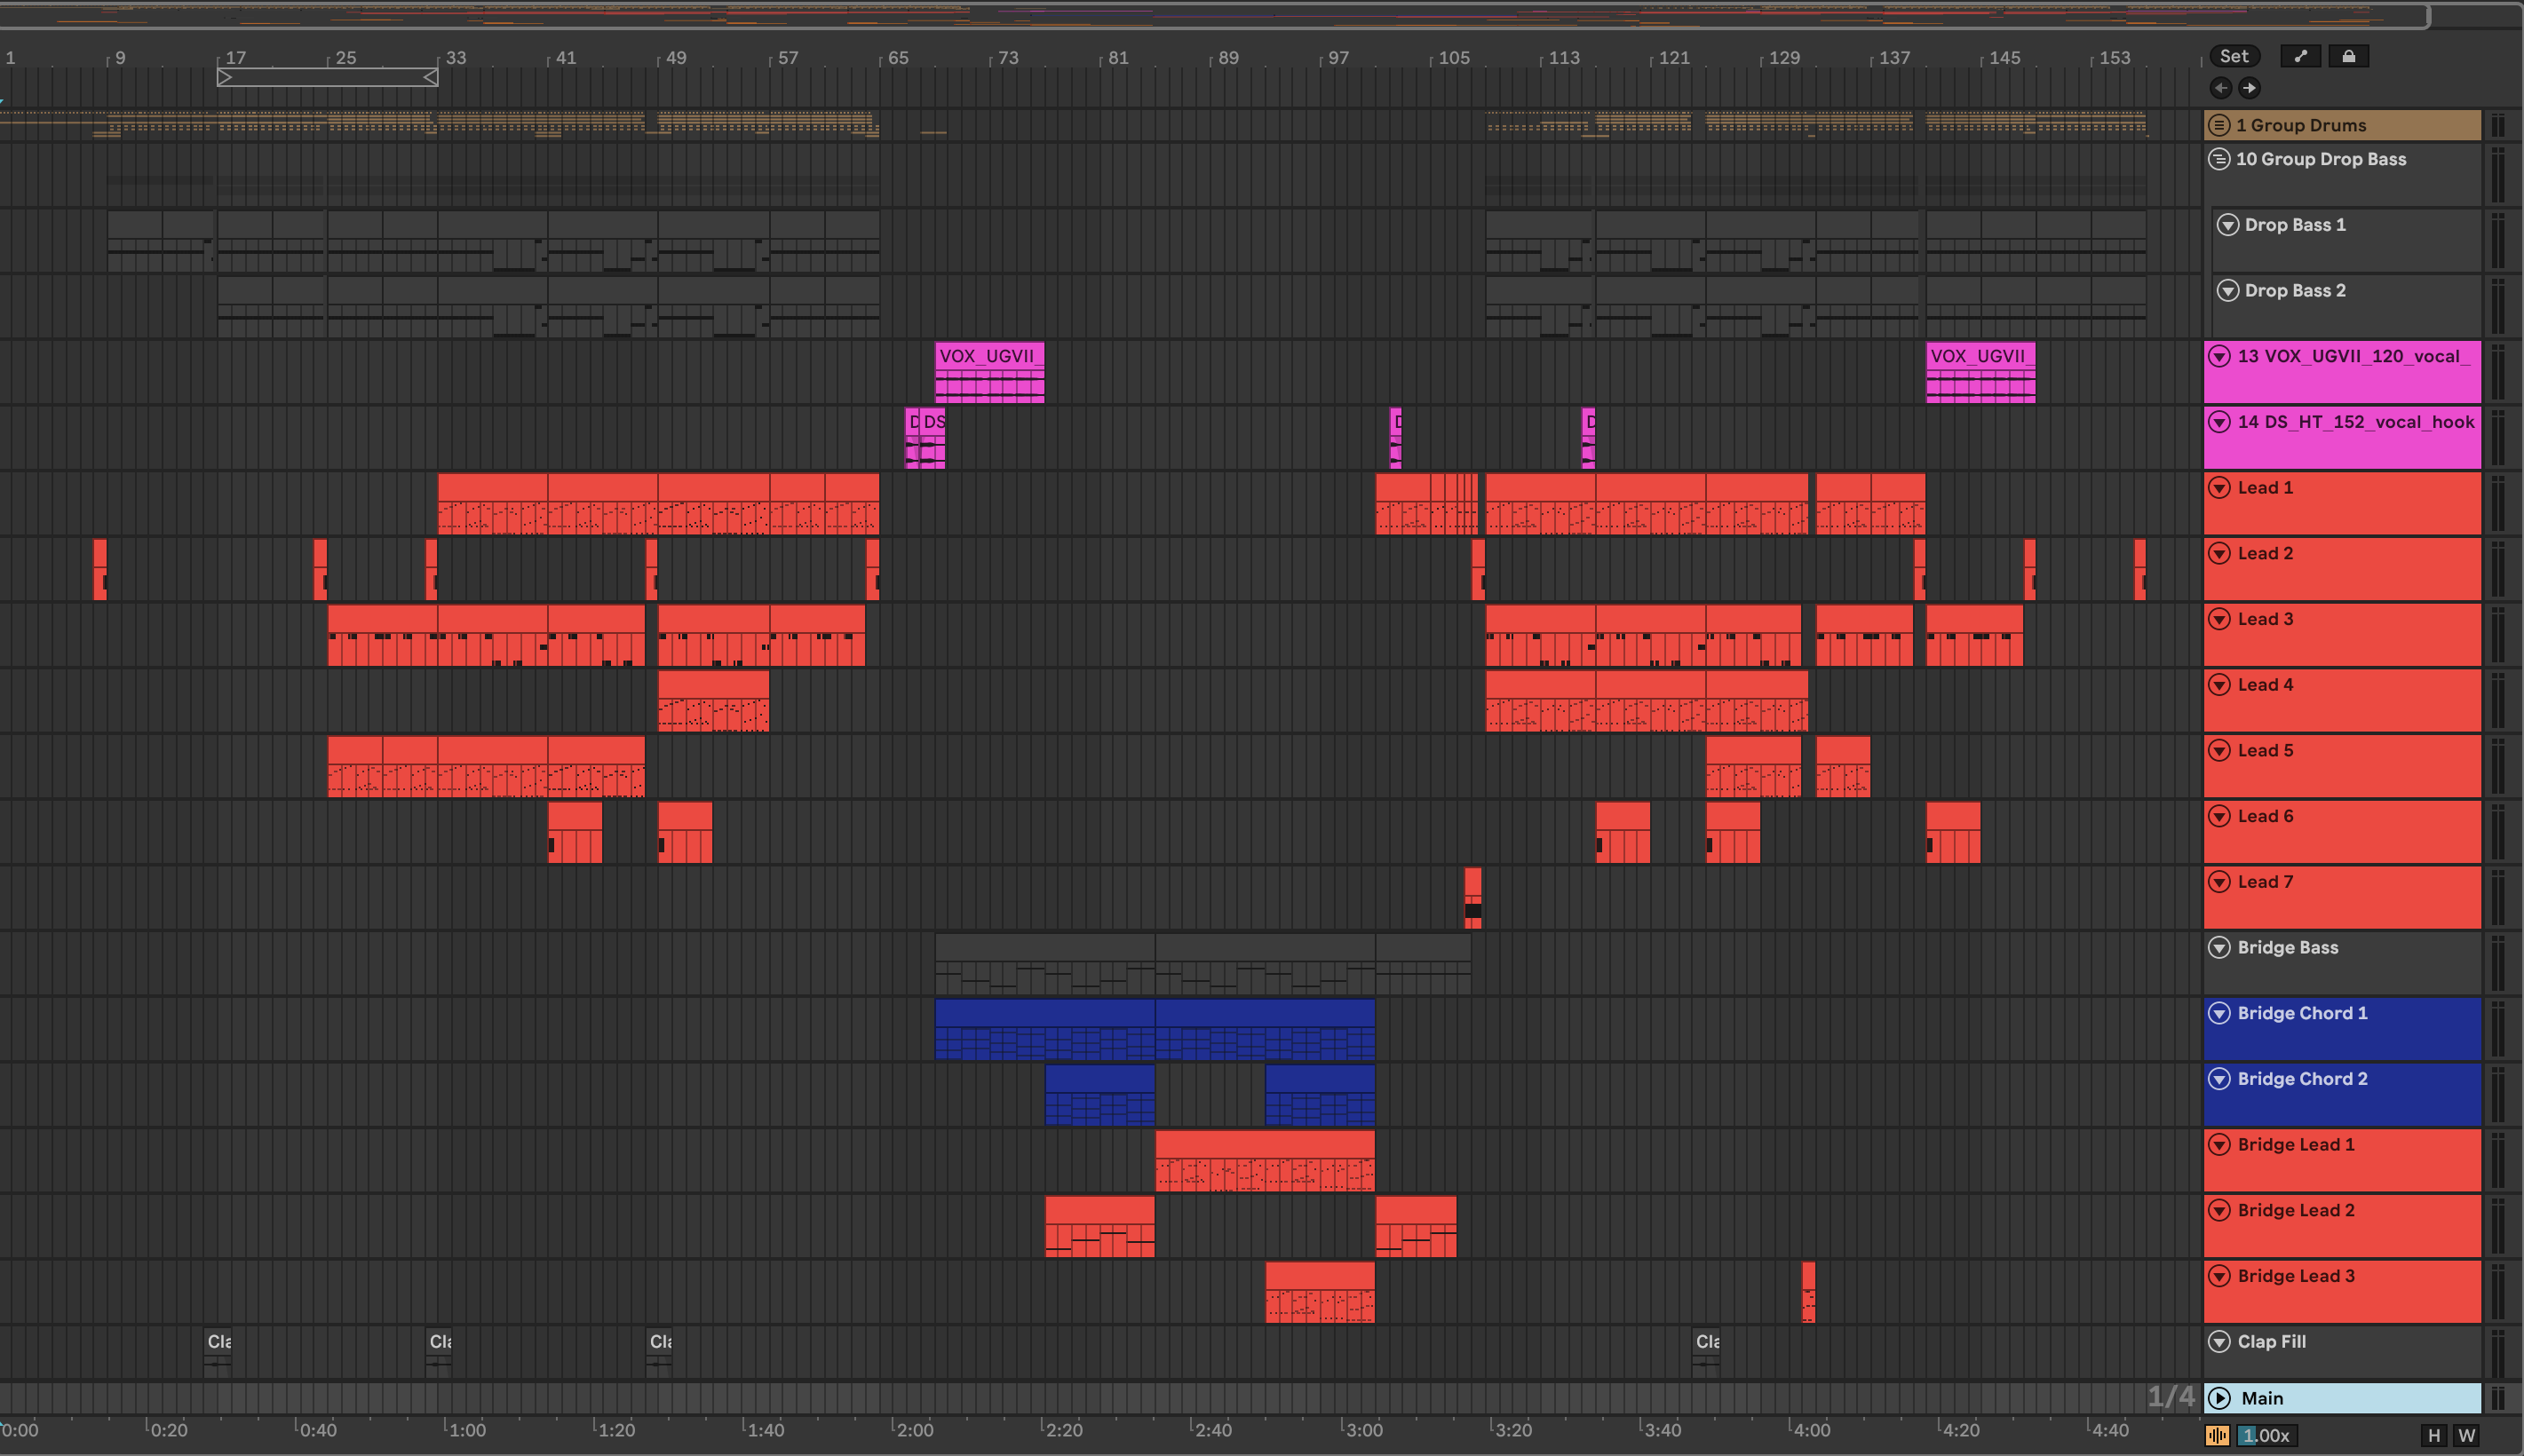Expand the Clap Fill track

pyautogui.click(x=2219, y=1342)
